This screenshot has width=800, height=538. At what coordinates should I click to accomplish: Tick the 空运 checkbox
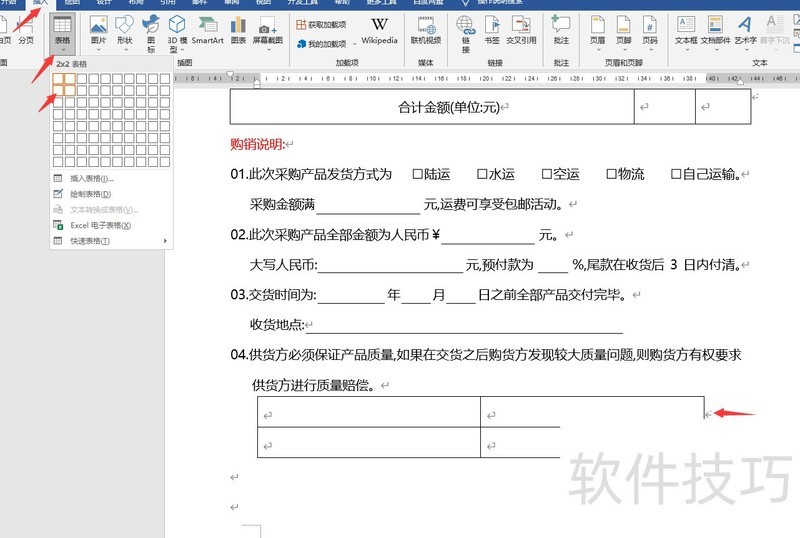pos(546,174)
